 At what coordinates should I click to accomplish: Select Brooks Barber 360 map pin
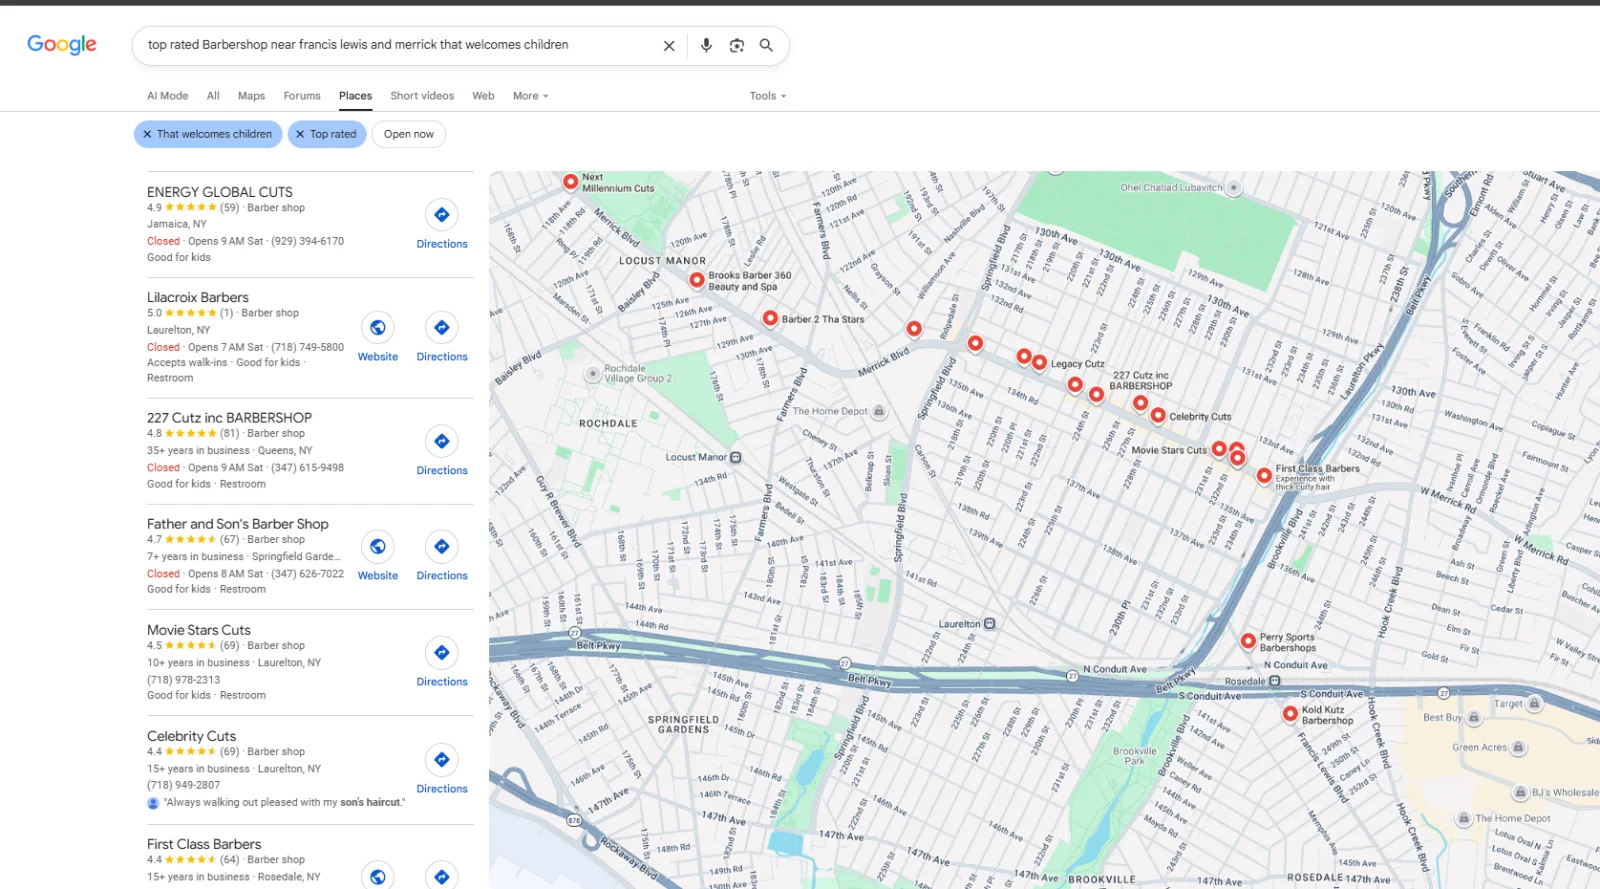pyautogui.click(x=697, y=280)
